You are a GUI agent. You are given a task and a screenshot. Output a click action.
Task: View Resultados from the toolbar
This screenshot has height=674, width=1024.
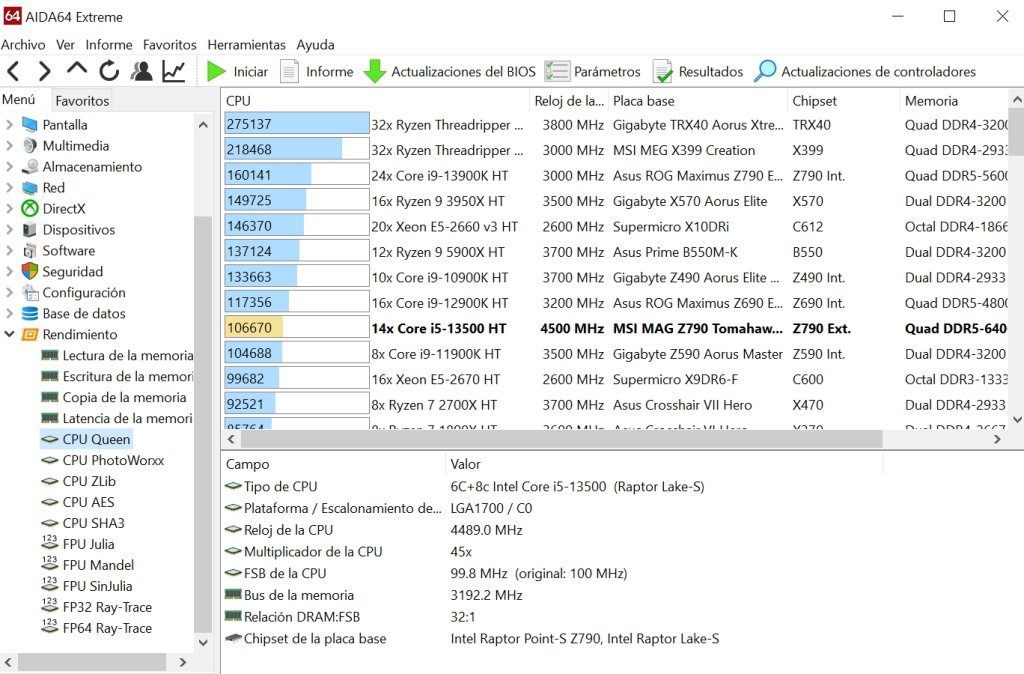coord(697,71)
